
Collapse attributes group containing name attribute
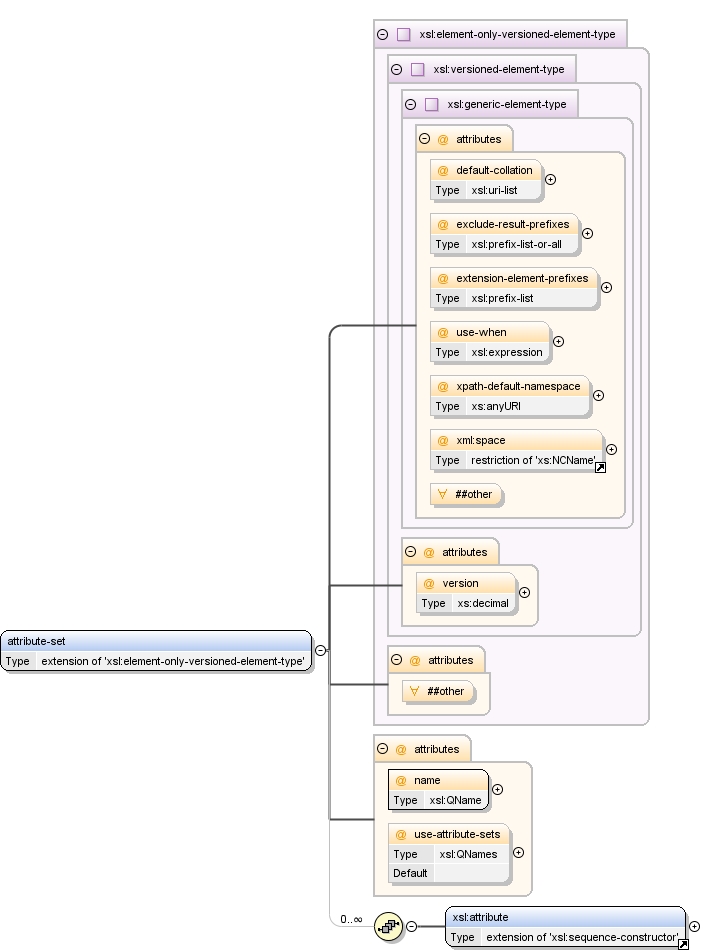pos(382,749)
